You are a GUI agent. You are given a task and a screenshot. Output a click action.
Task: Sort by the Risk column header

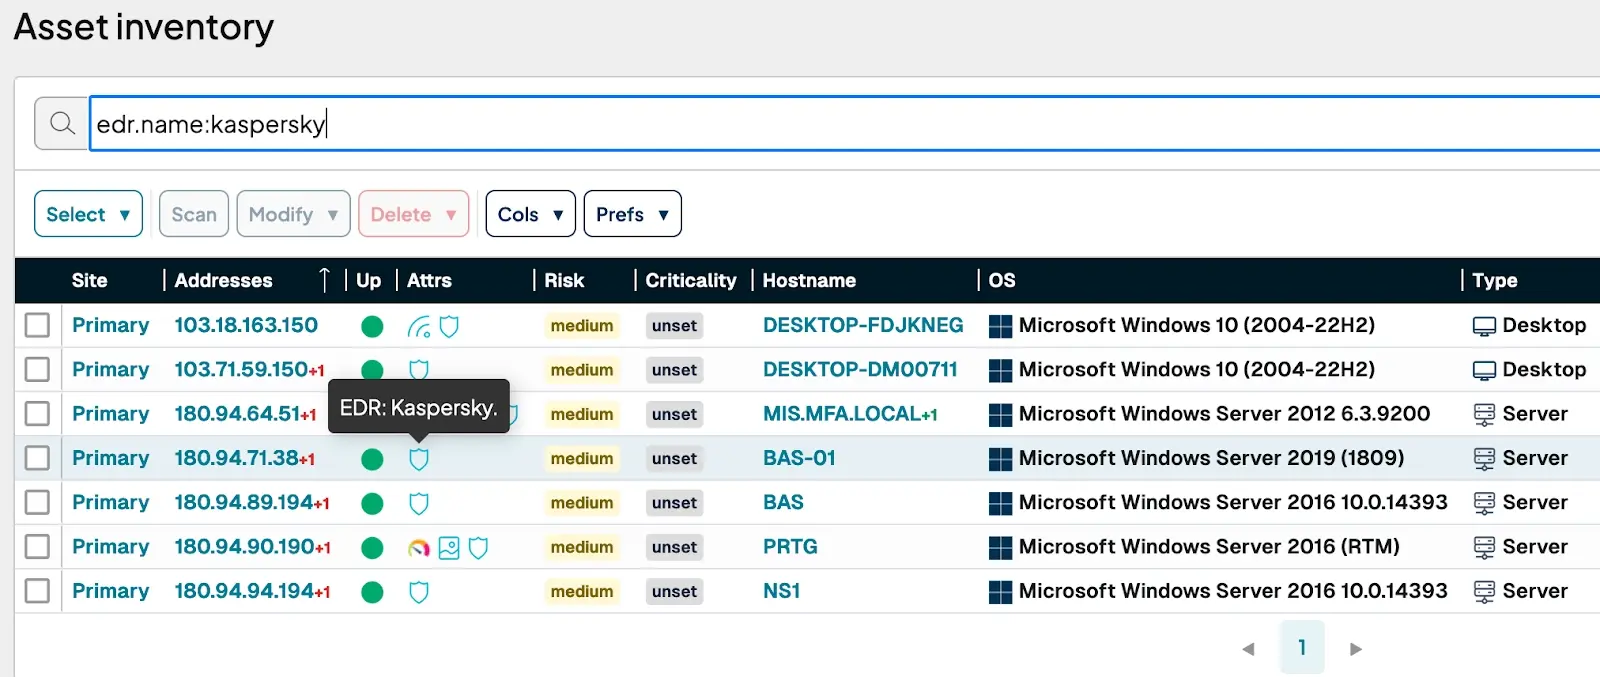point(564,280)
